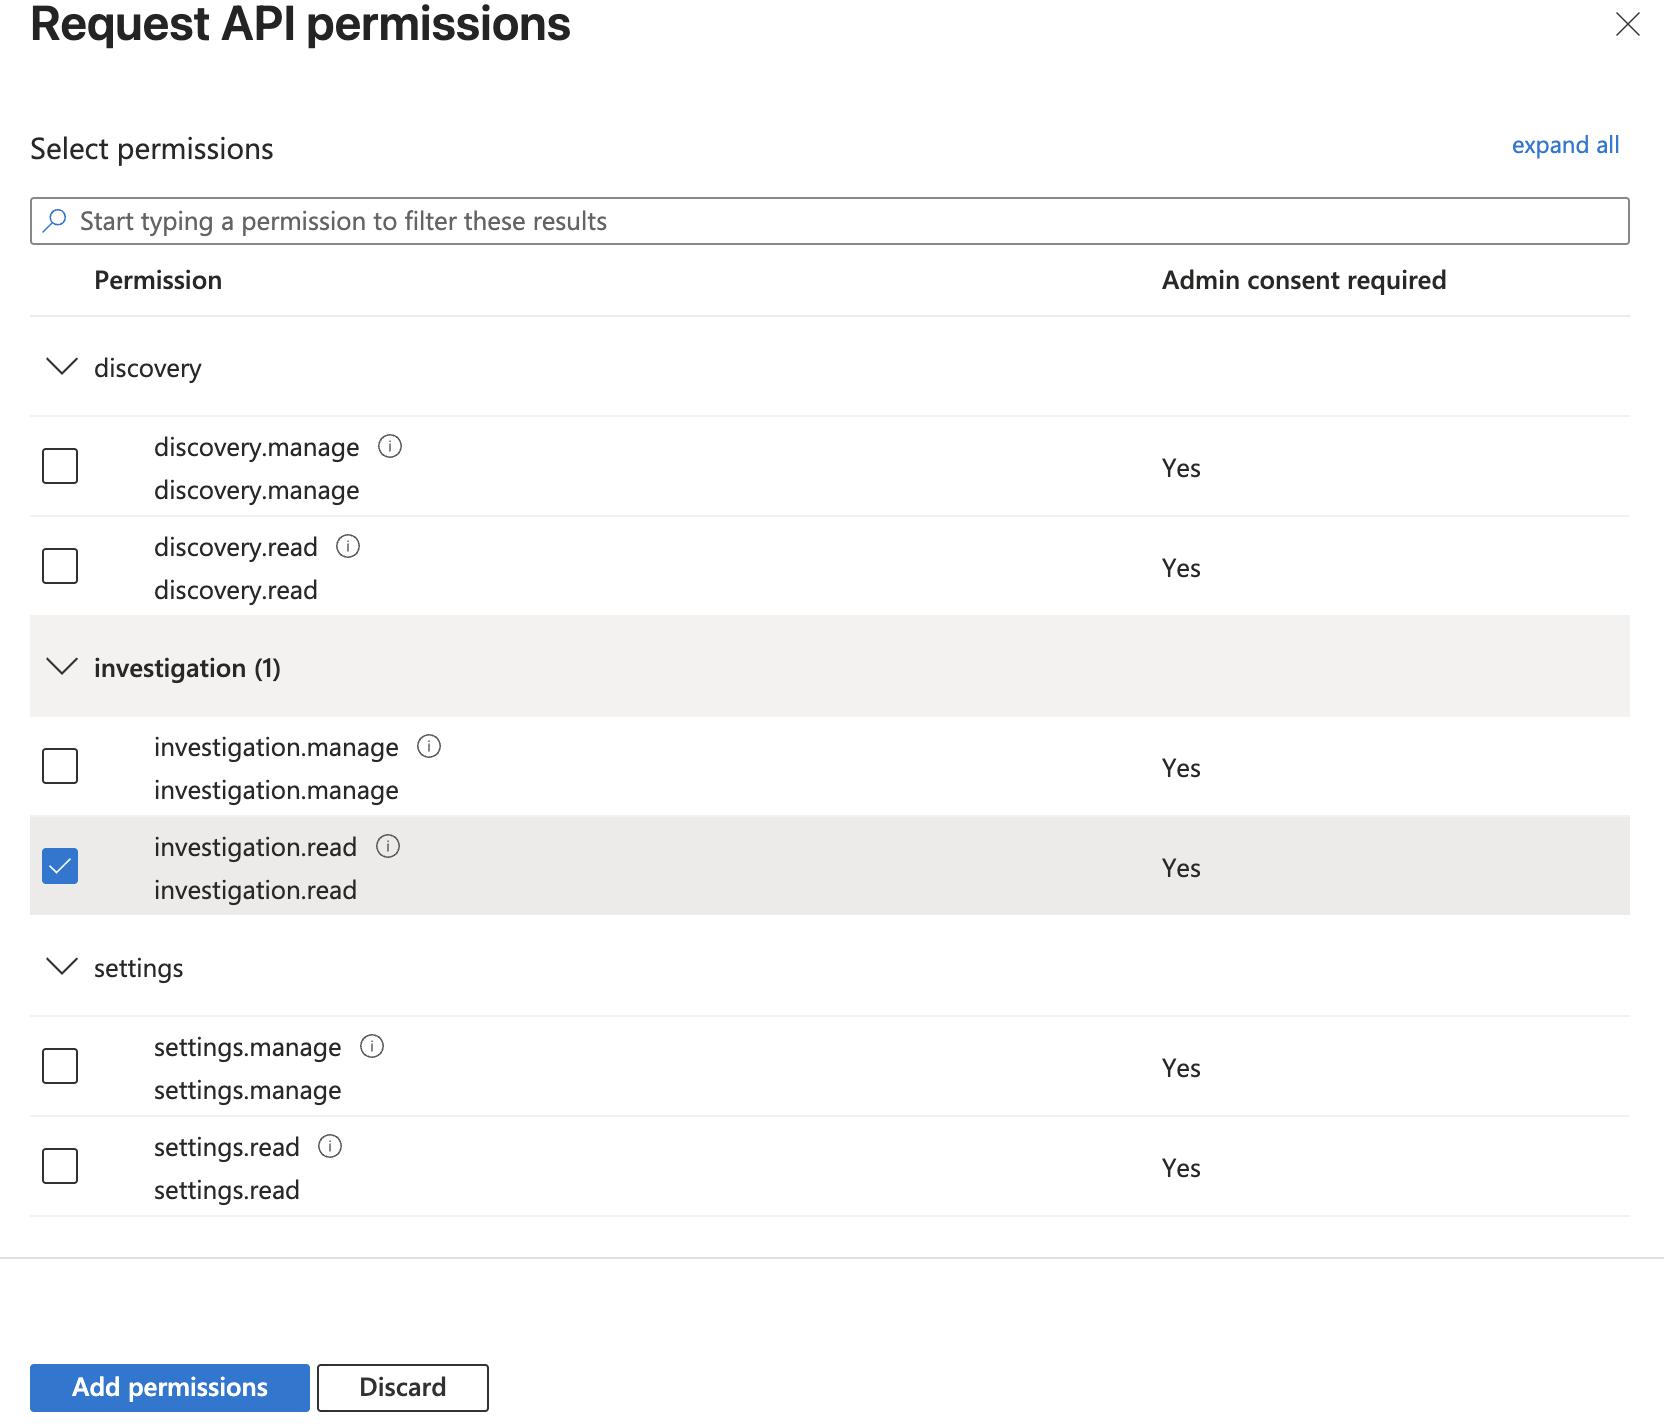Viewport: 1664px width, 1428px height.
Task: Click the info icon beside investigation.manage
Action: coord(429,746)
